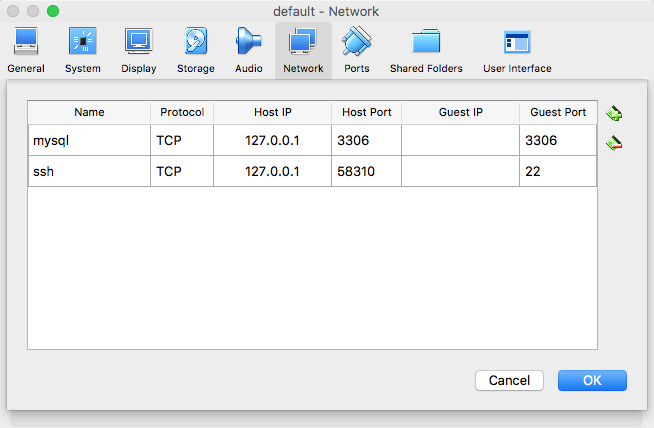Select the mysql rule name cell
654x428 pixels.
(x=89, y=141)
